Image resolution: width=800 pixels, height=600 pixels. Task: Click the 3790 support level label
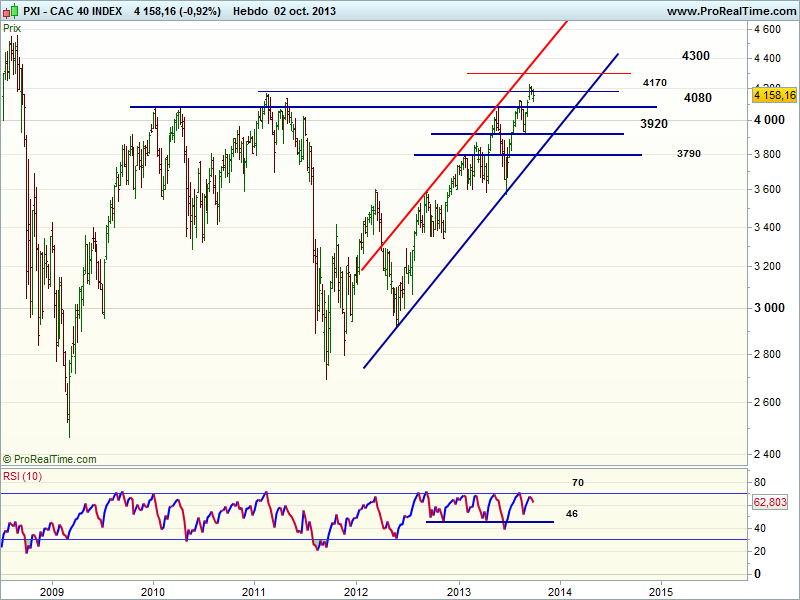(688, 154)
